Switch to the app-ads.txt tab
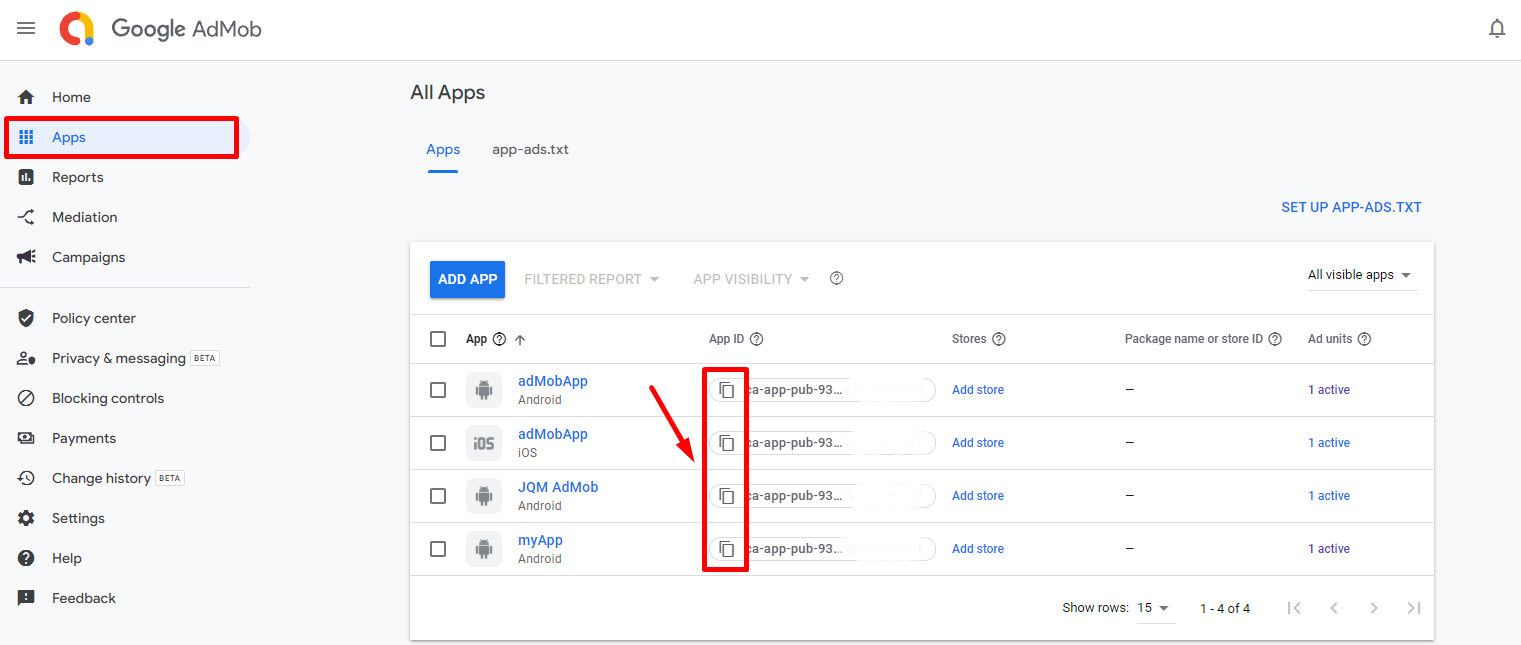Viewport: 1521px width, 645px height. point(530,150)
